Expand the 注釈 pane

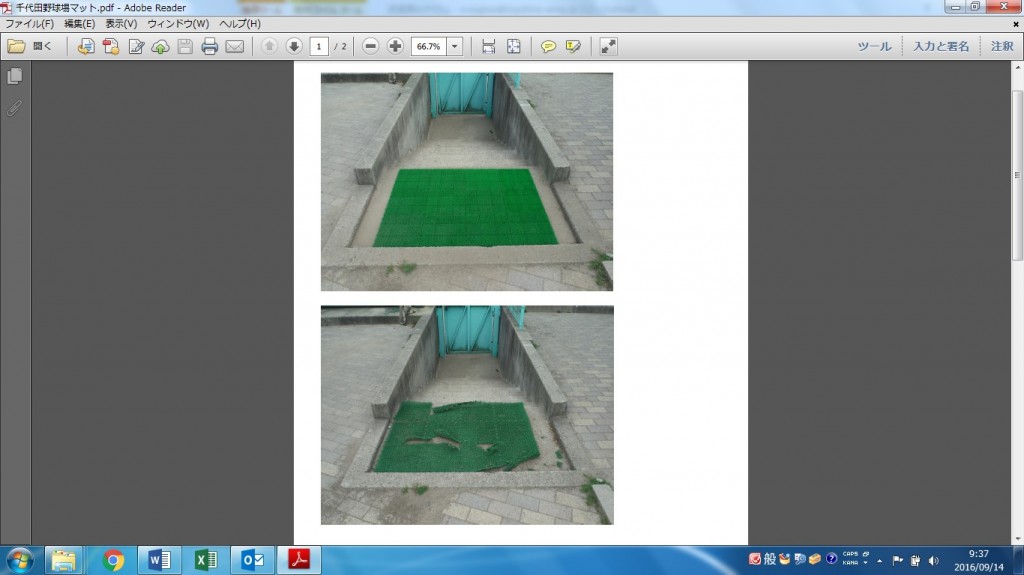tap(1002, 46)
